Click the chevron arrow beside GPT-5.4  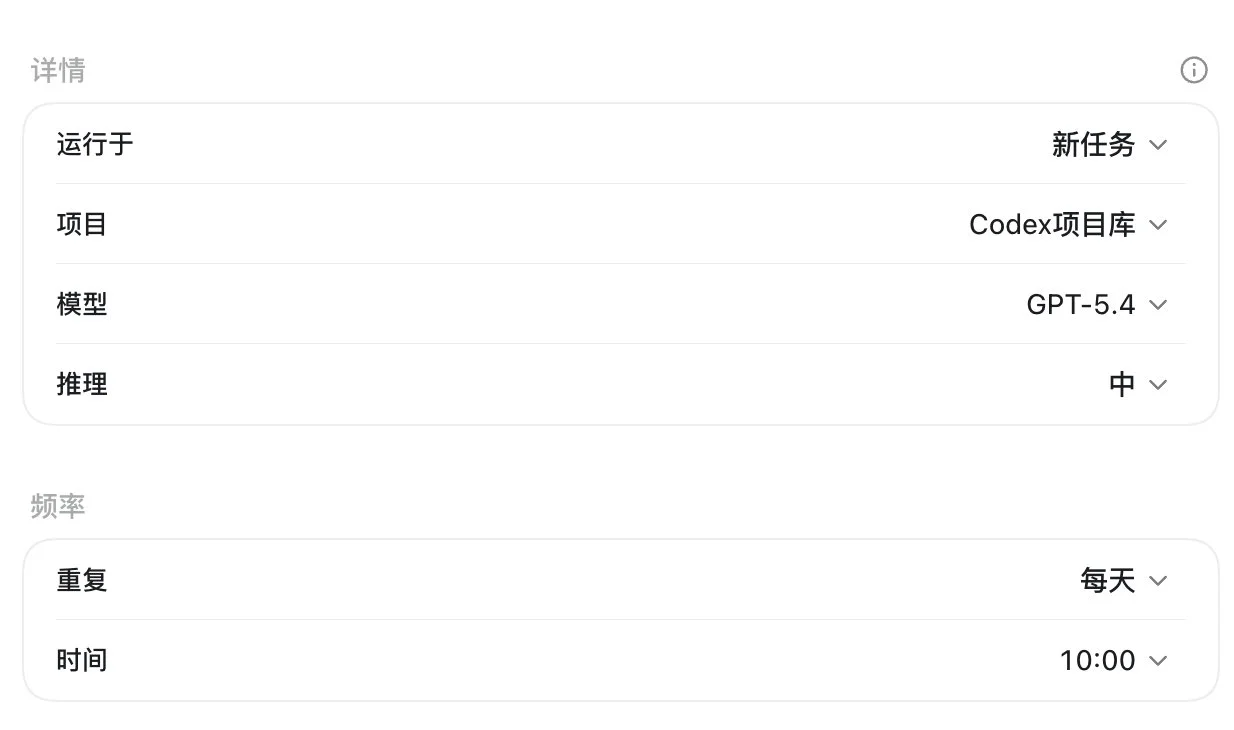[1158, 305]
